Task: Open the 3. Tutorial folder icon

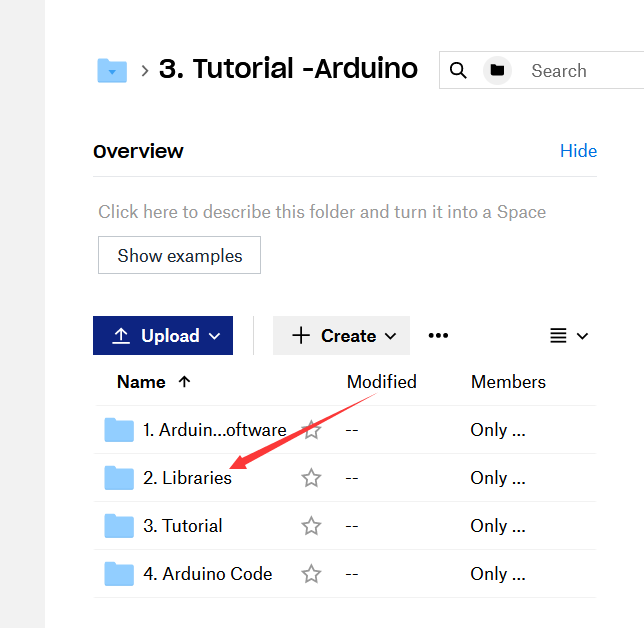Action: (x=119, y=526)
